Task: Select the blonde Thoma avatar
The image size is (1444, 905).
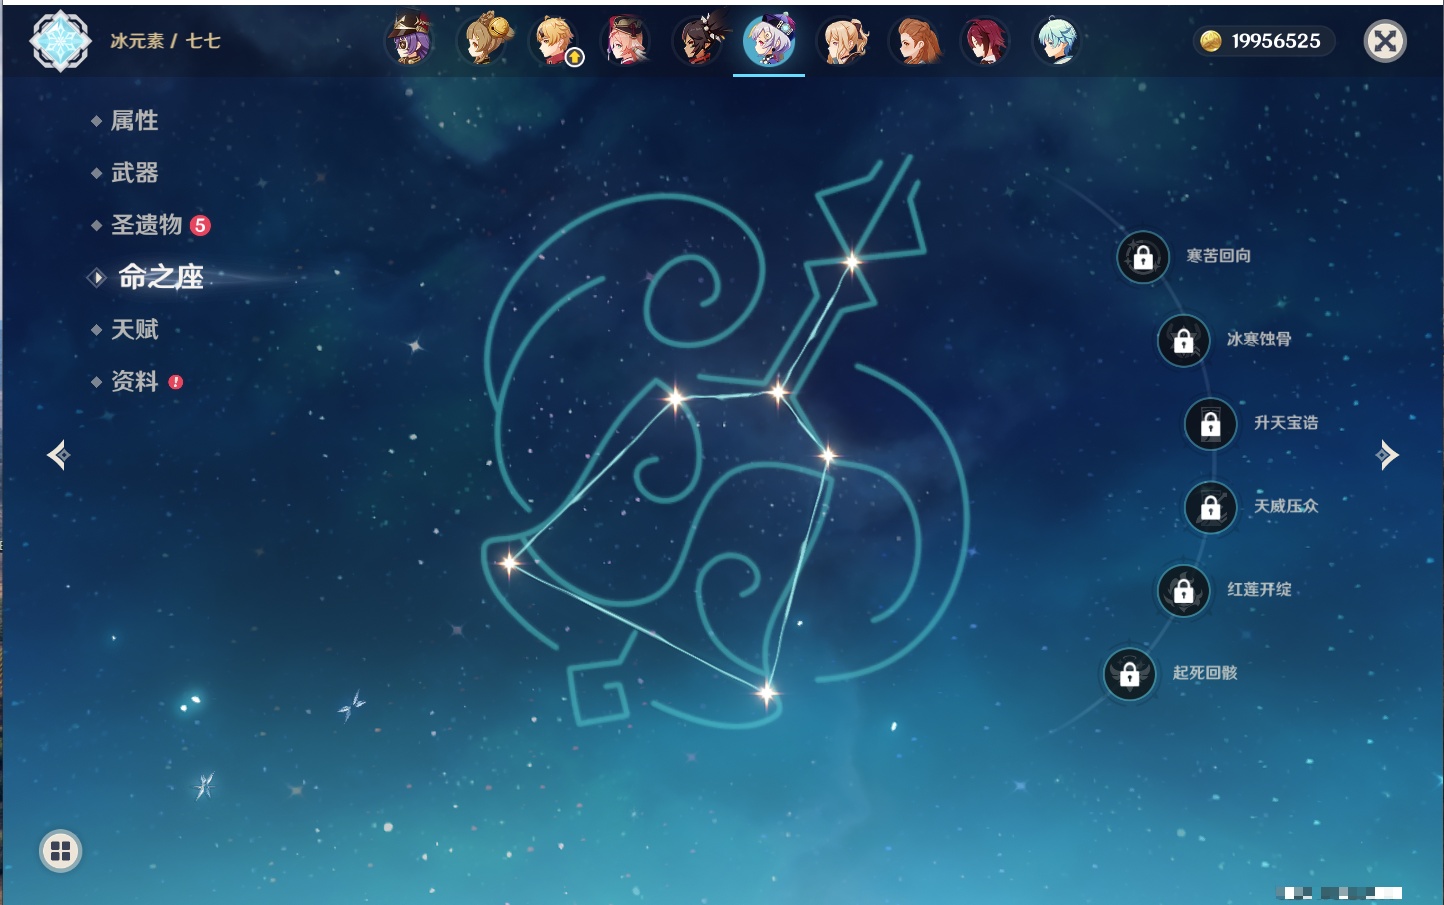Action: [x=555, y=41]
